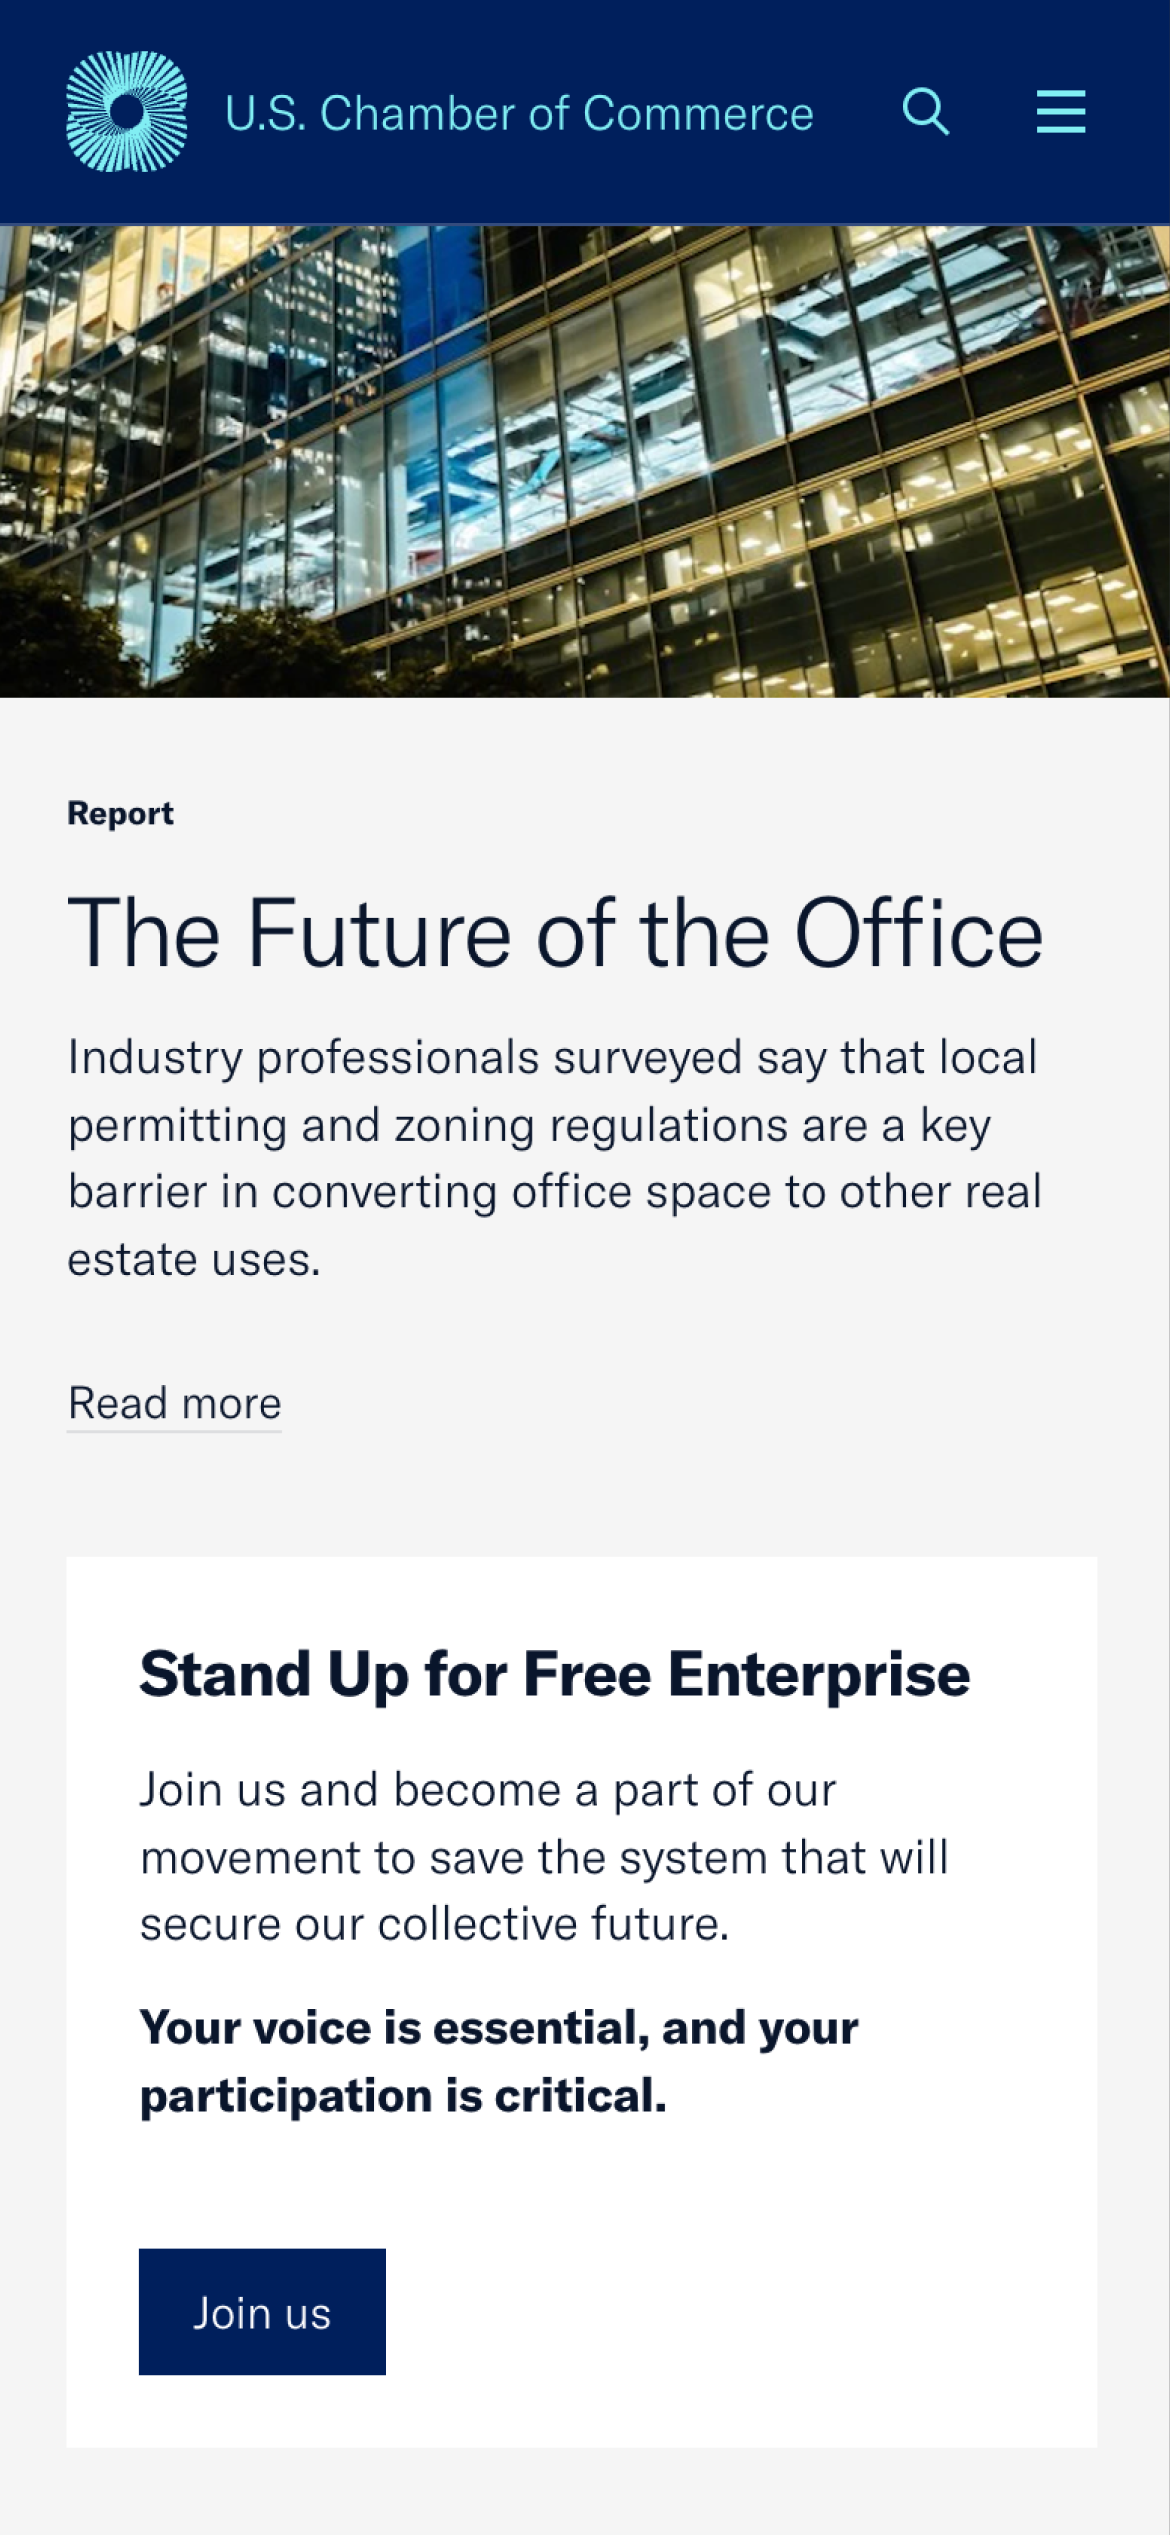Click the 'Industry professionals surveyed' text line

(552, 1057)
